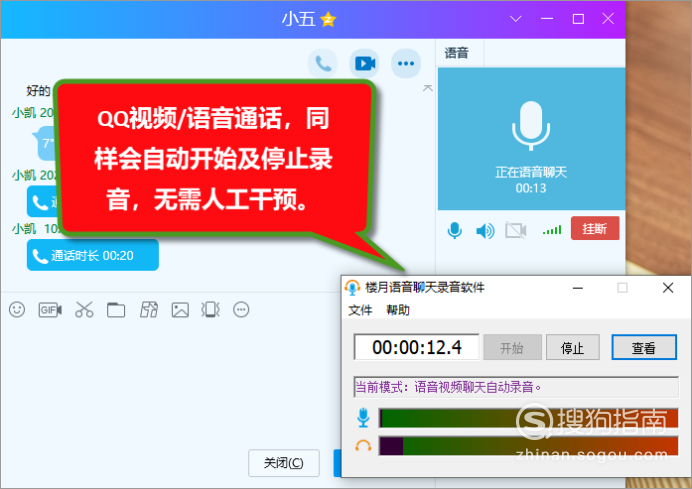Open the emoji picker
Screen dimensions: 692x489
point(17,310)
